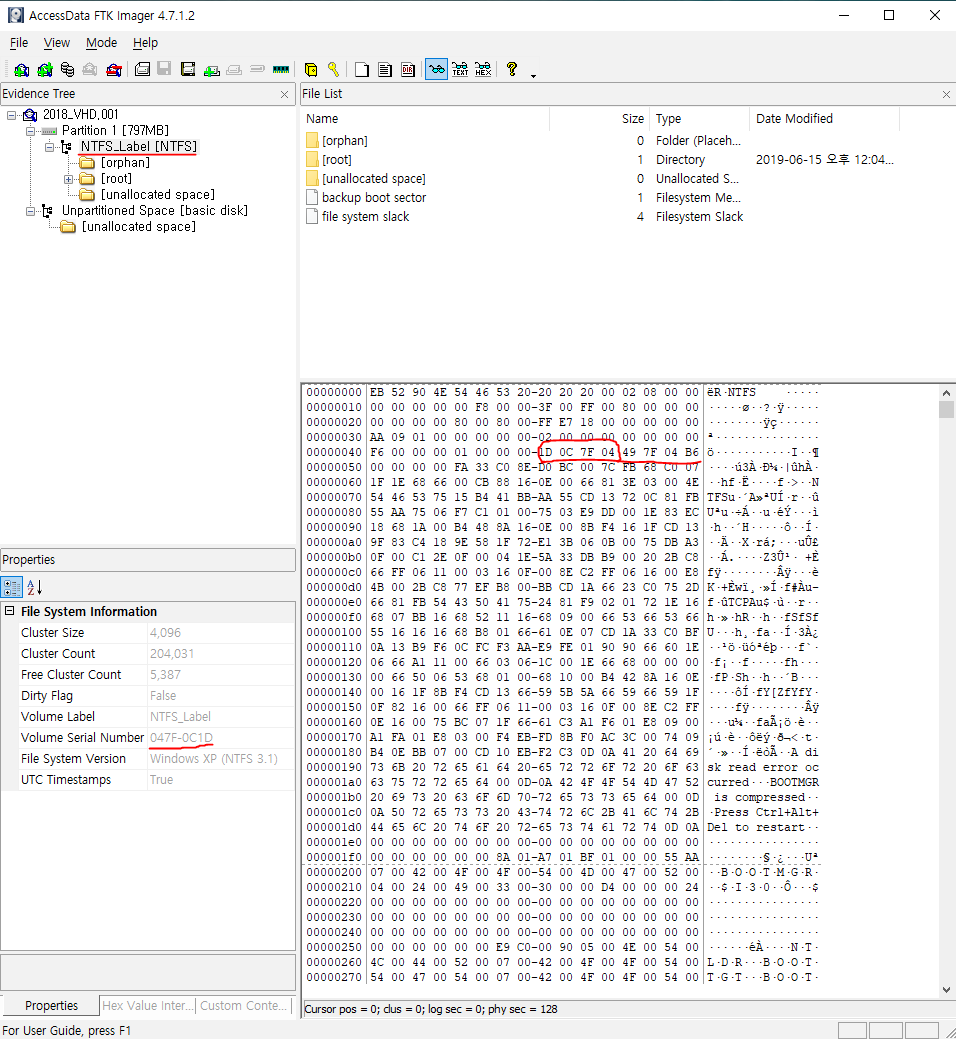Screen dimensions: 956x1039
Task: Select [root] entry in File List
Action: coord(337,160)
